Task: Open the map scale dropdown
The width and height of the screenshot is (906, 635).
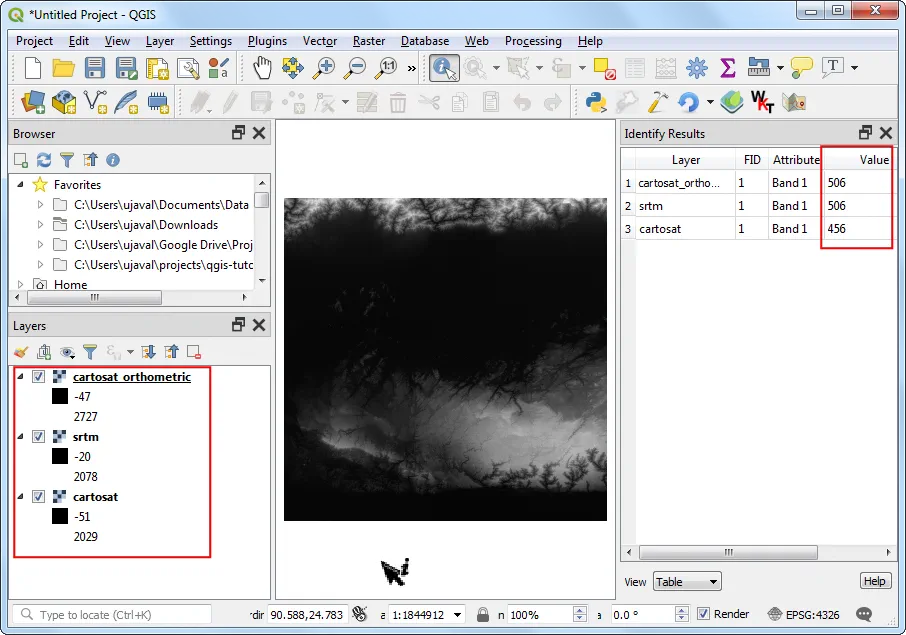Action: point(458,614)
